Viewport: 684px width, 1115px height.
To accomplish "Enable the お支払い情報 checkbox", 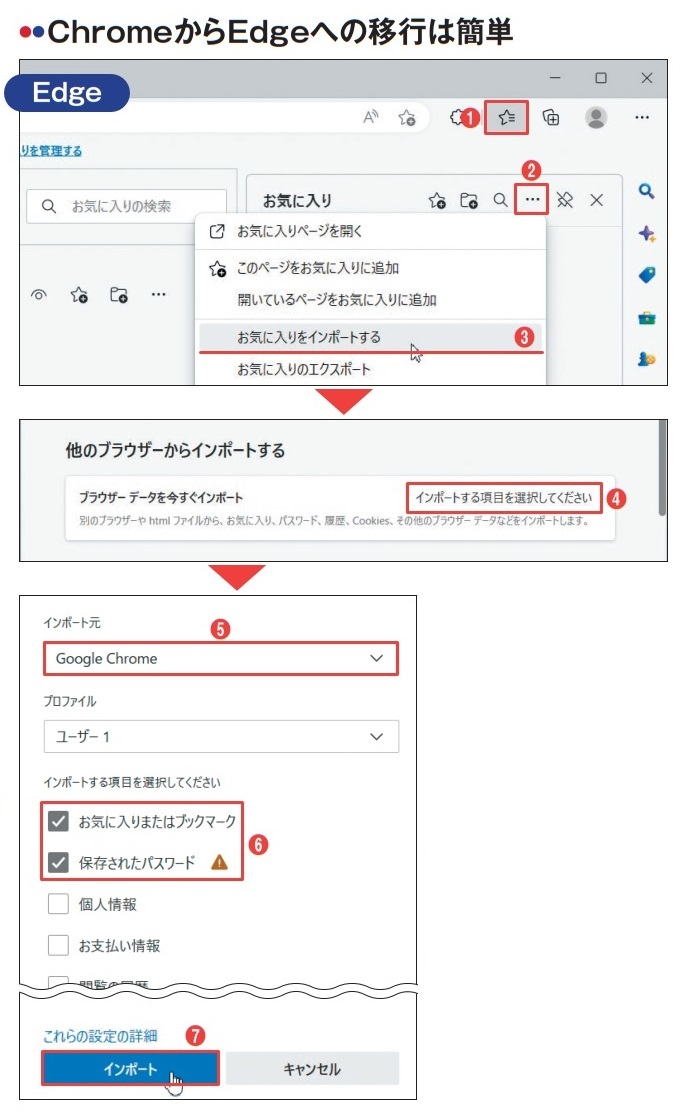I will 58,945.
